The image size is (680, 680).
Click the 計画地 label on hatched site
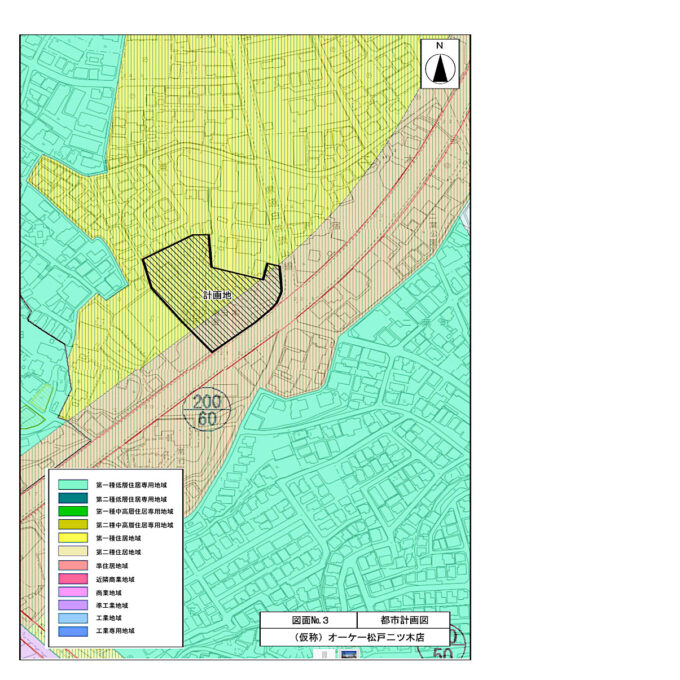coord(218,295)
